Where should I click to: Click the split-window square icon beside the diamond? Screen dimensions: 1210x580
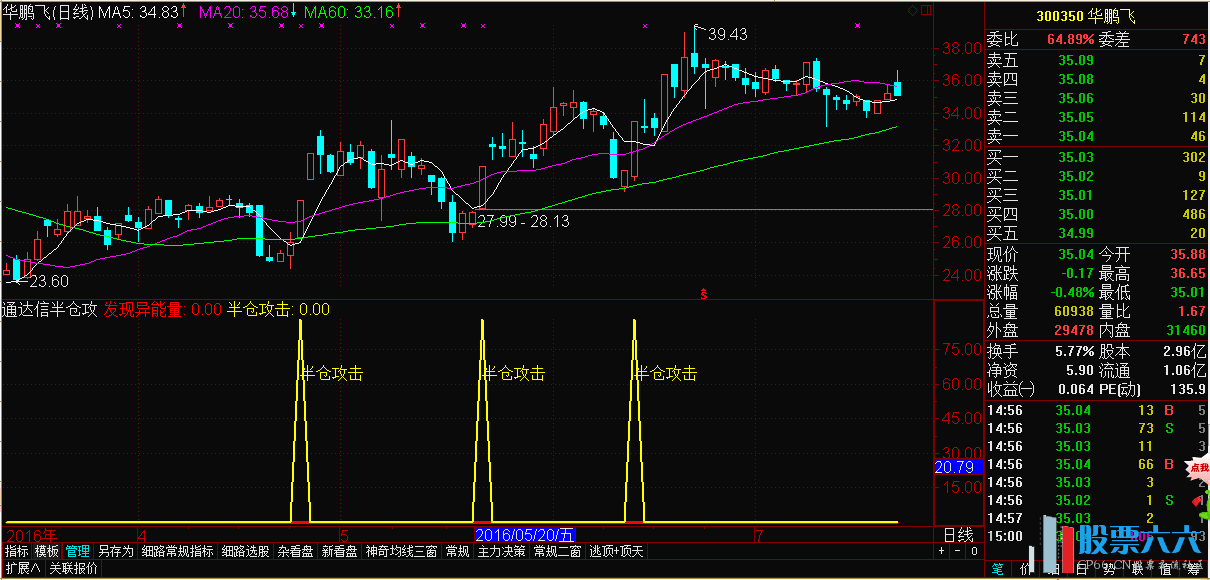[925, 9]
